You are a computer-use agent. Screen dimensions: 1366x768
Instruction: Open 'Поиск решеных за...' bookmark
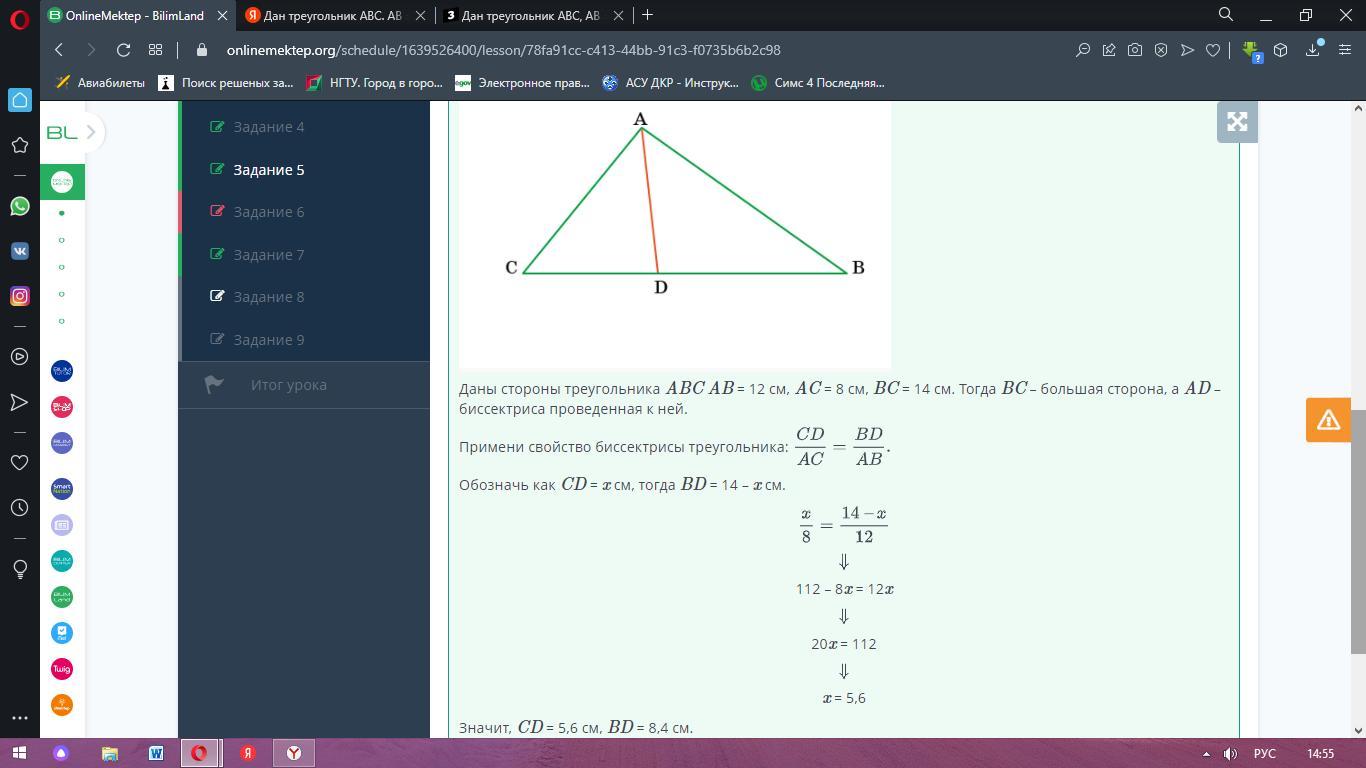(x=226, y=83)
